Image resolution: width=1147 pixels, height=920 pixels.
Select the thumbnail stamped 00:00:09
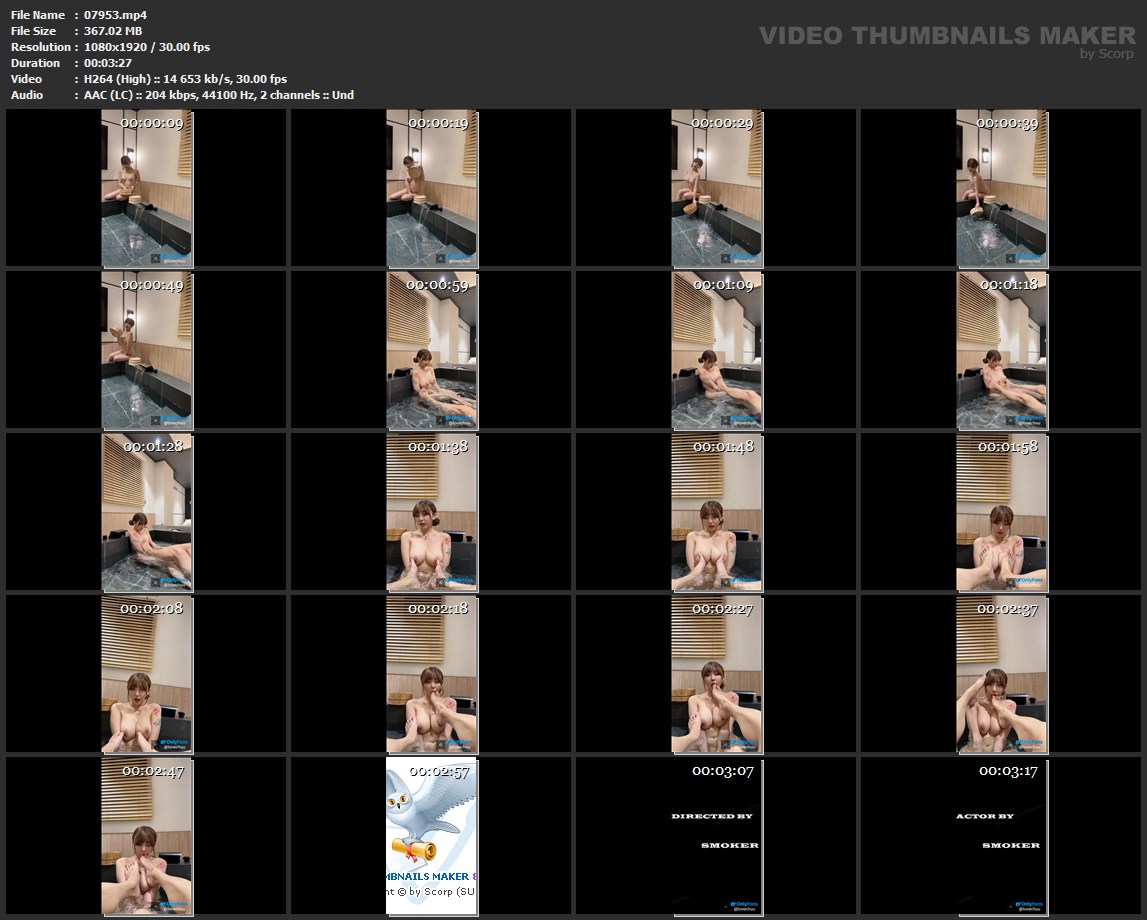(x=146, y=188)
